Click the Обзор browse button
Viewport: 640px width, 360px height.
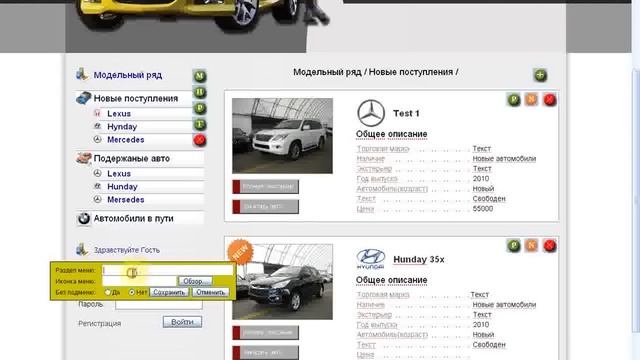click(195, 281)
